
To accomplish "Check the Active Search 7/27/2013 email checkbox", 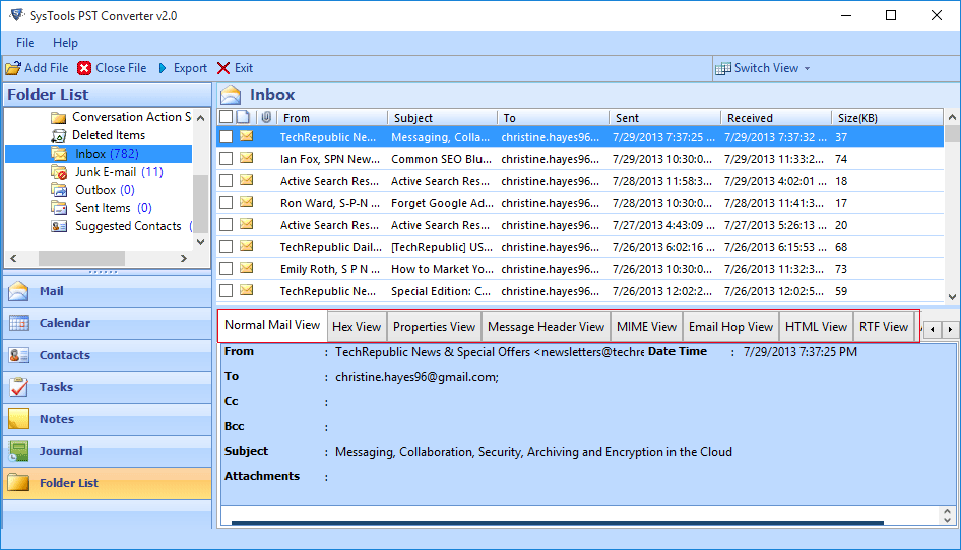I will tap(226, 225).
